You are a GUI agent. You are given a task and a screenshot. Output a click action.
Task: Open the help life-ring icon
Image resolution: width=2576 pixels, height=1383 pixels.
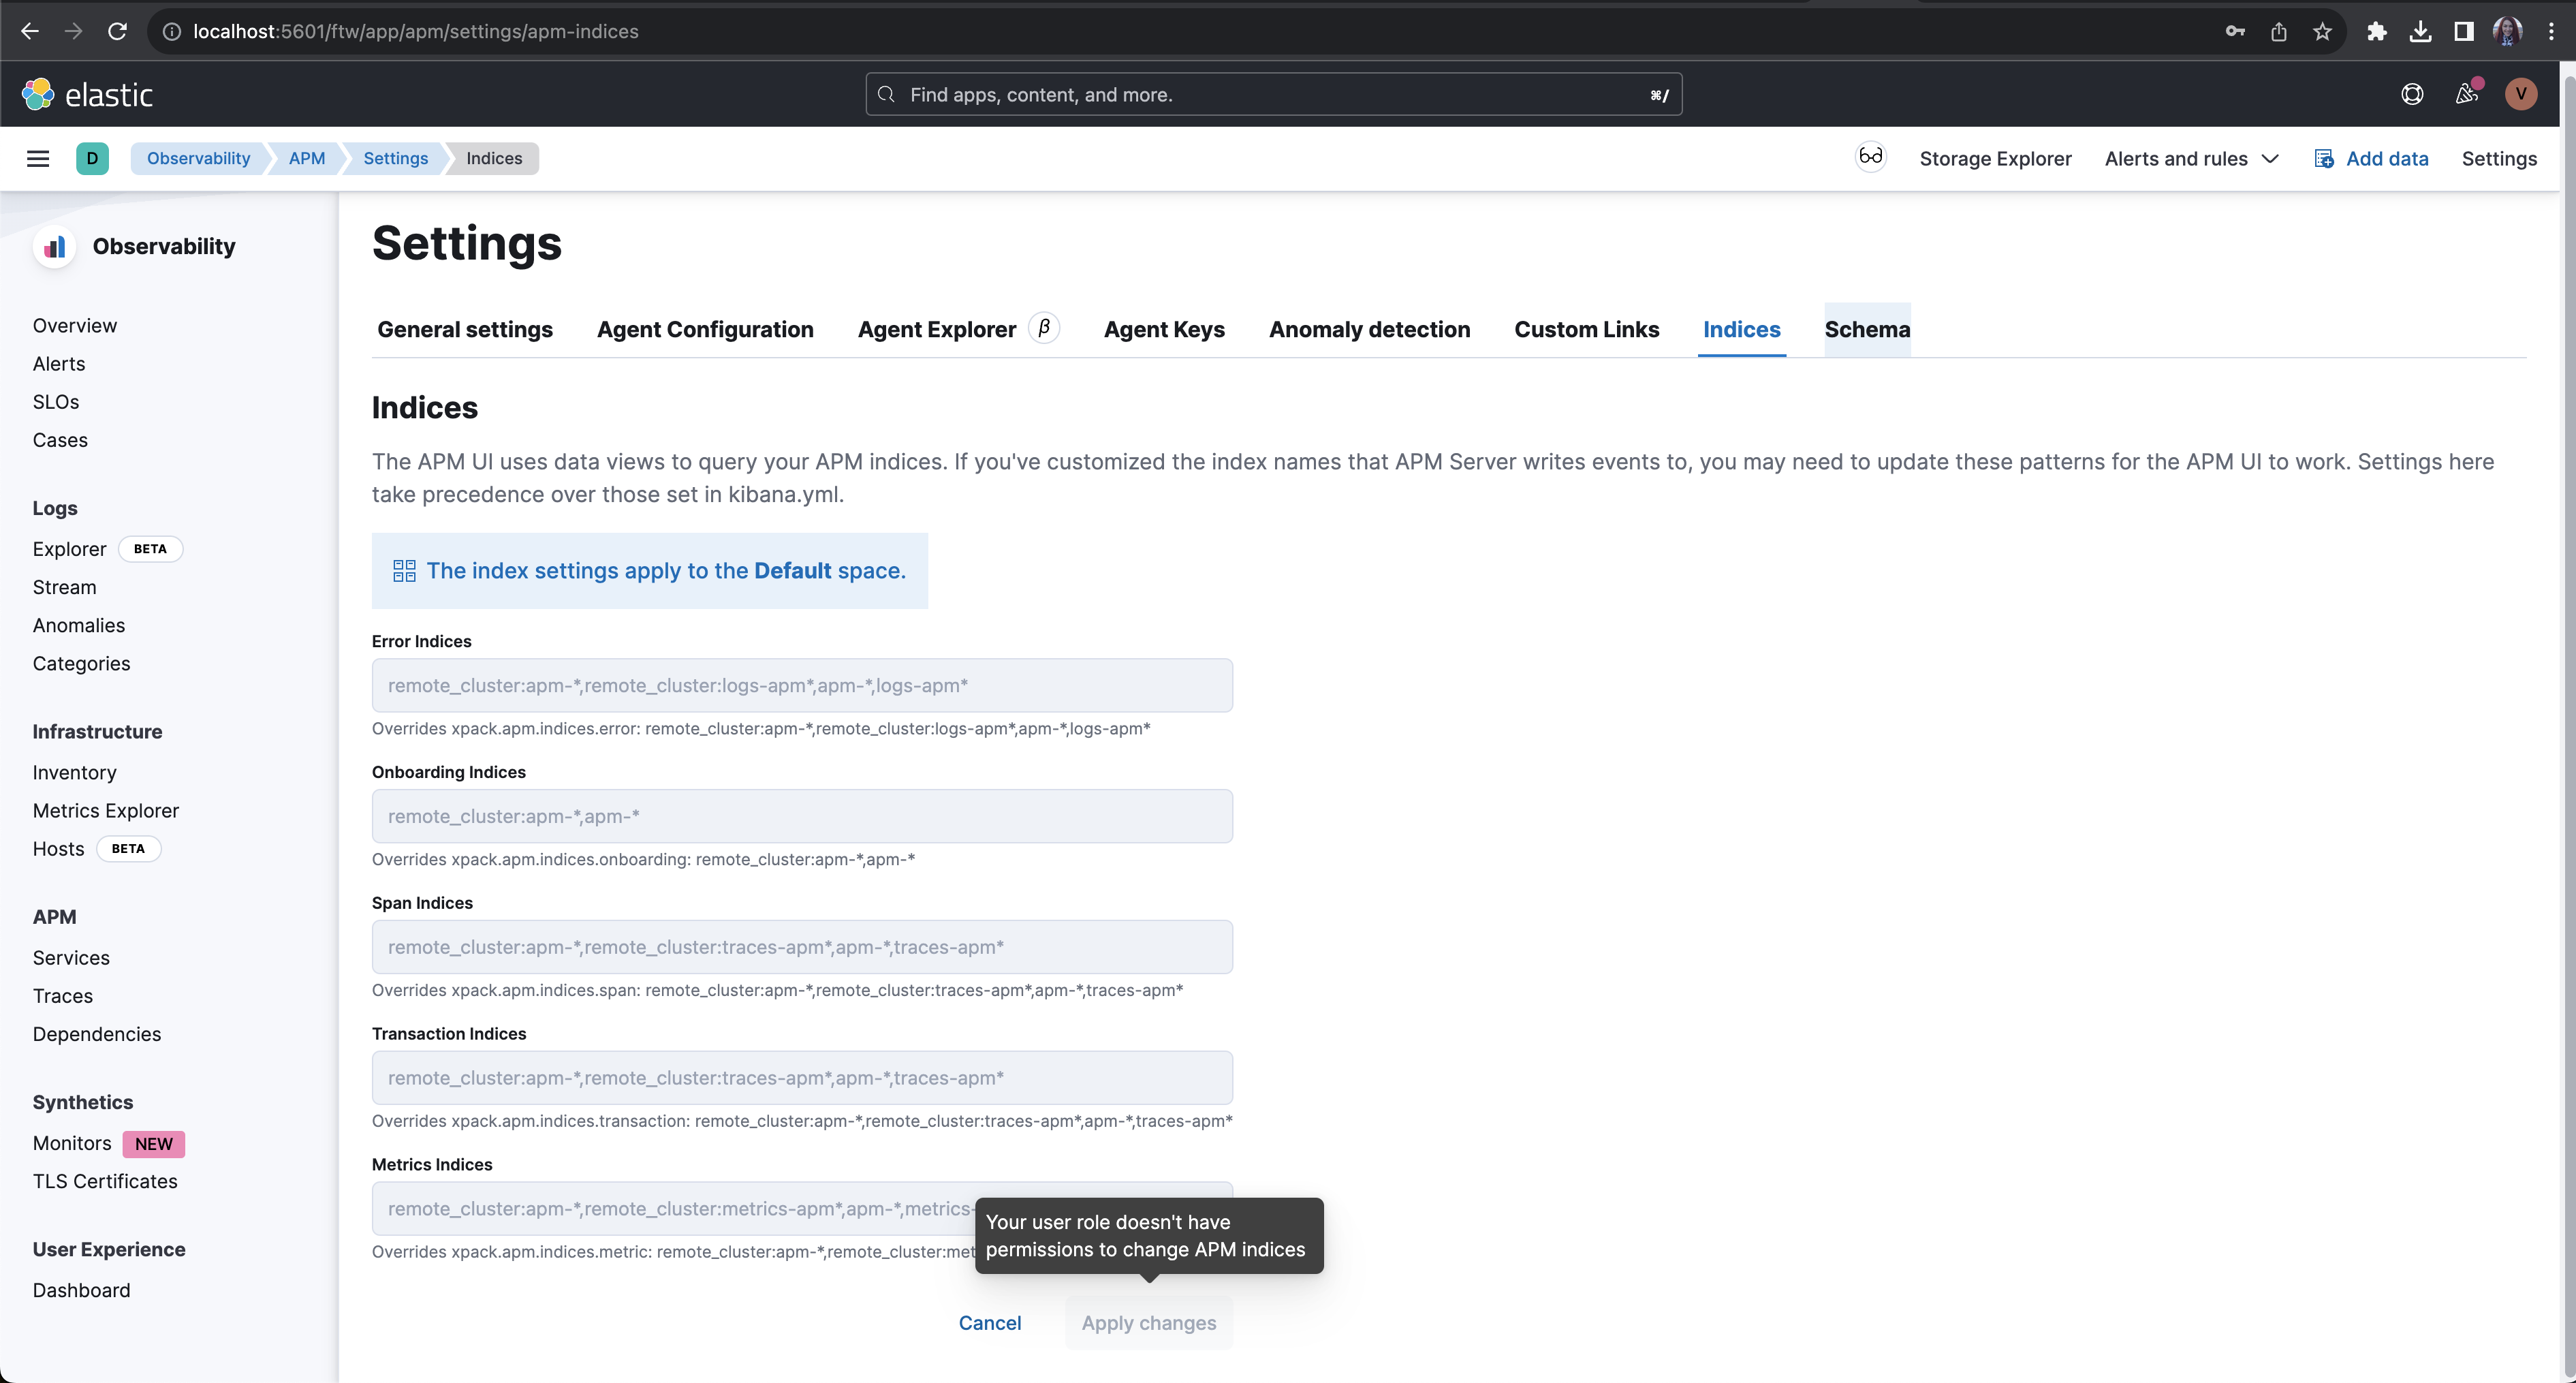click(2413, 94)
